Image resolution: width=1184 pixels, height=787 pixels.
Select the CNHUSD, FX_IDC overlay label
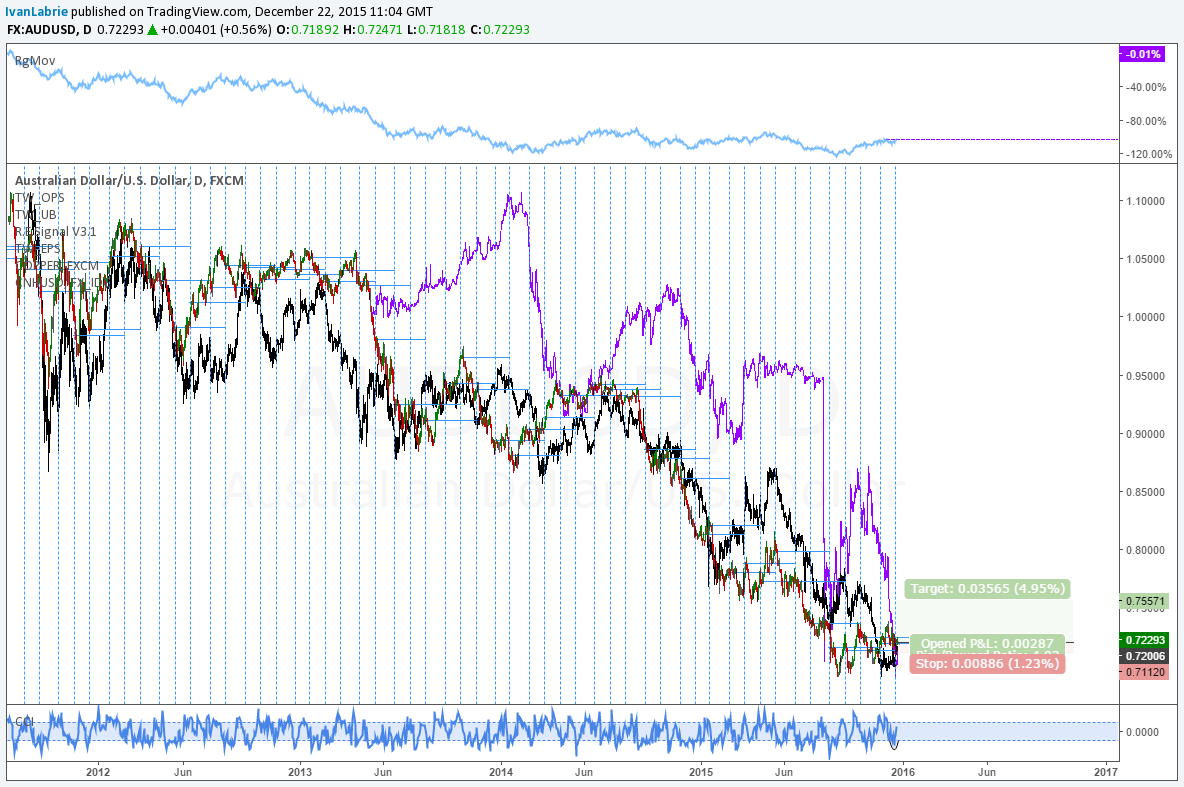point(61,282)
